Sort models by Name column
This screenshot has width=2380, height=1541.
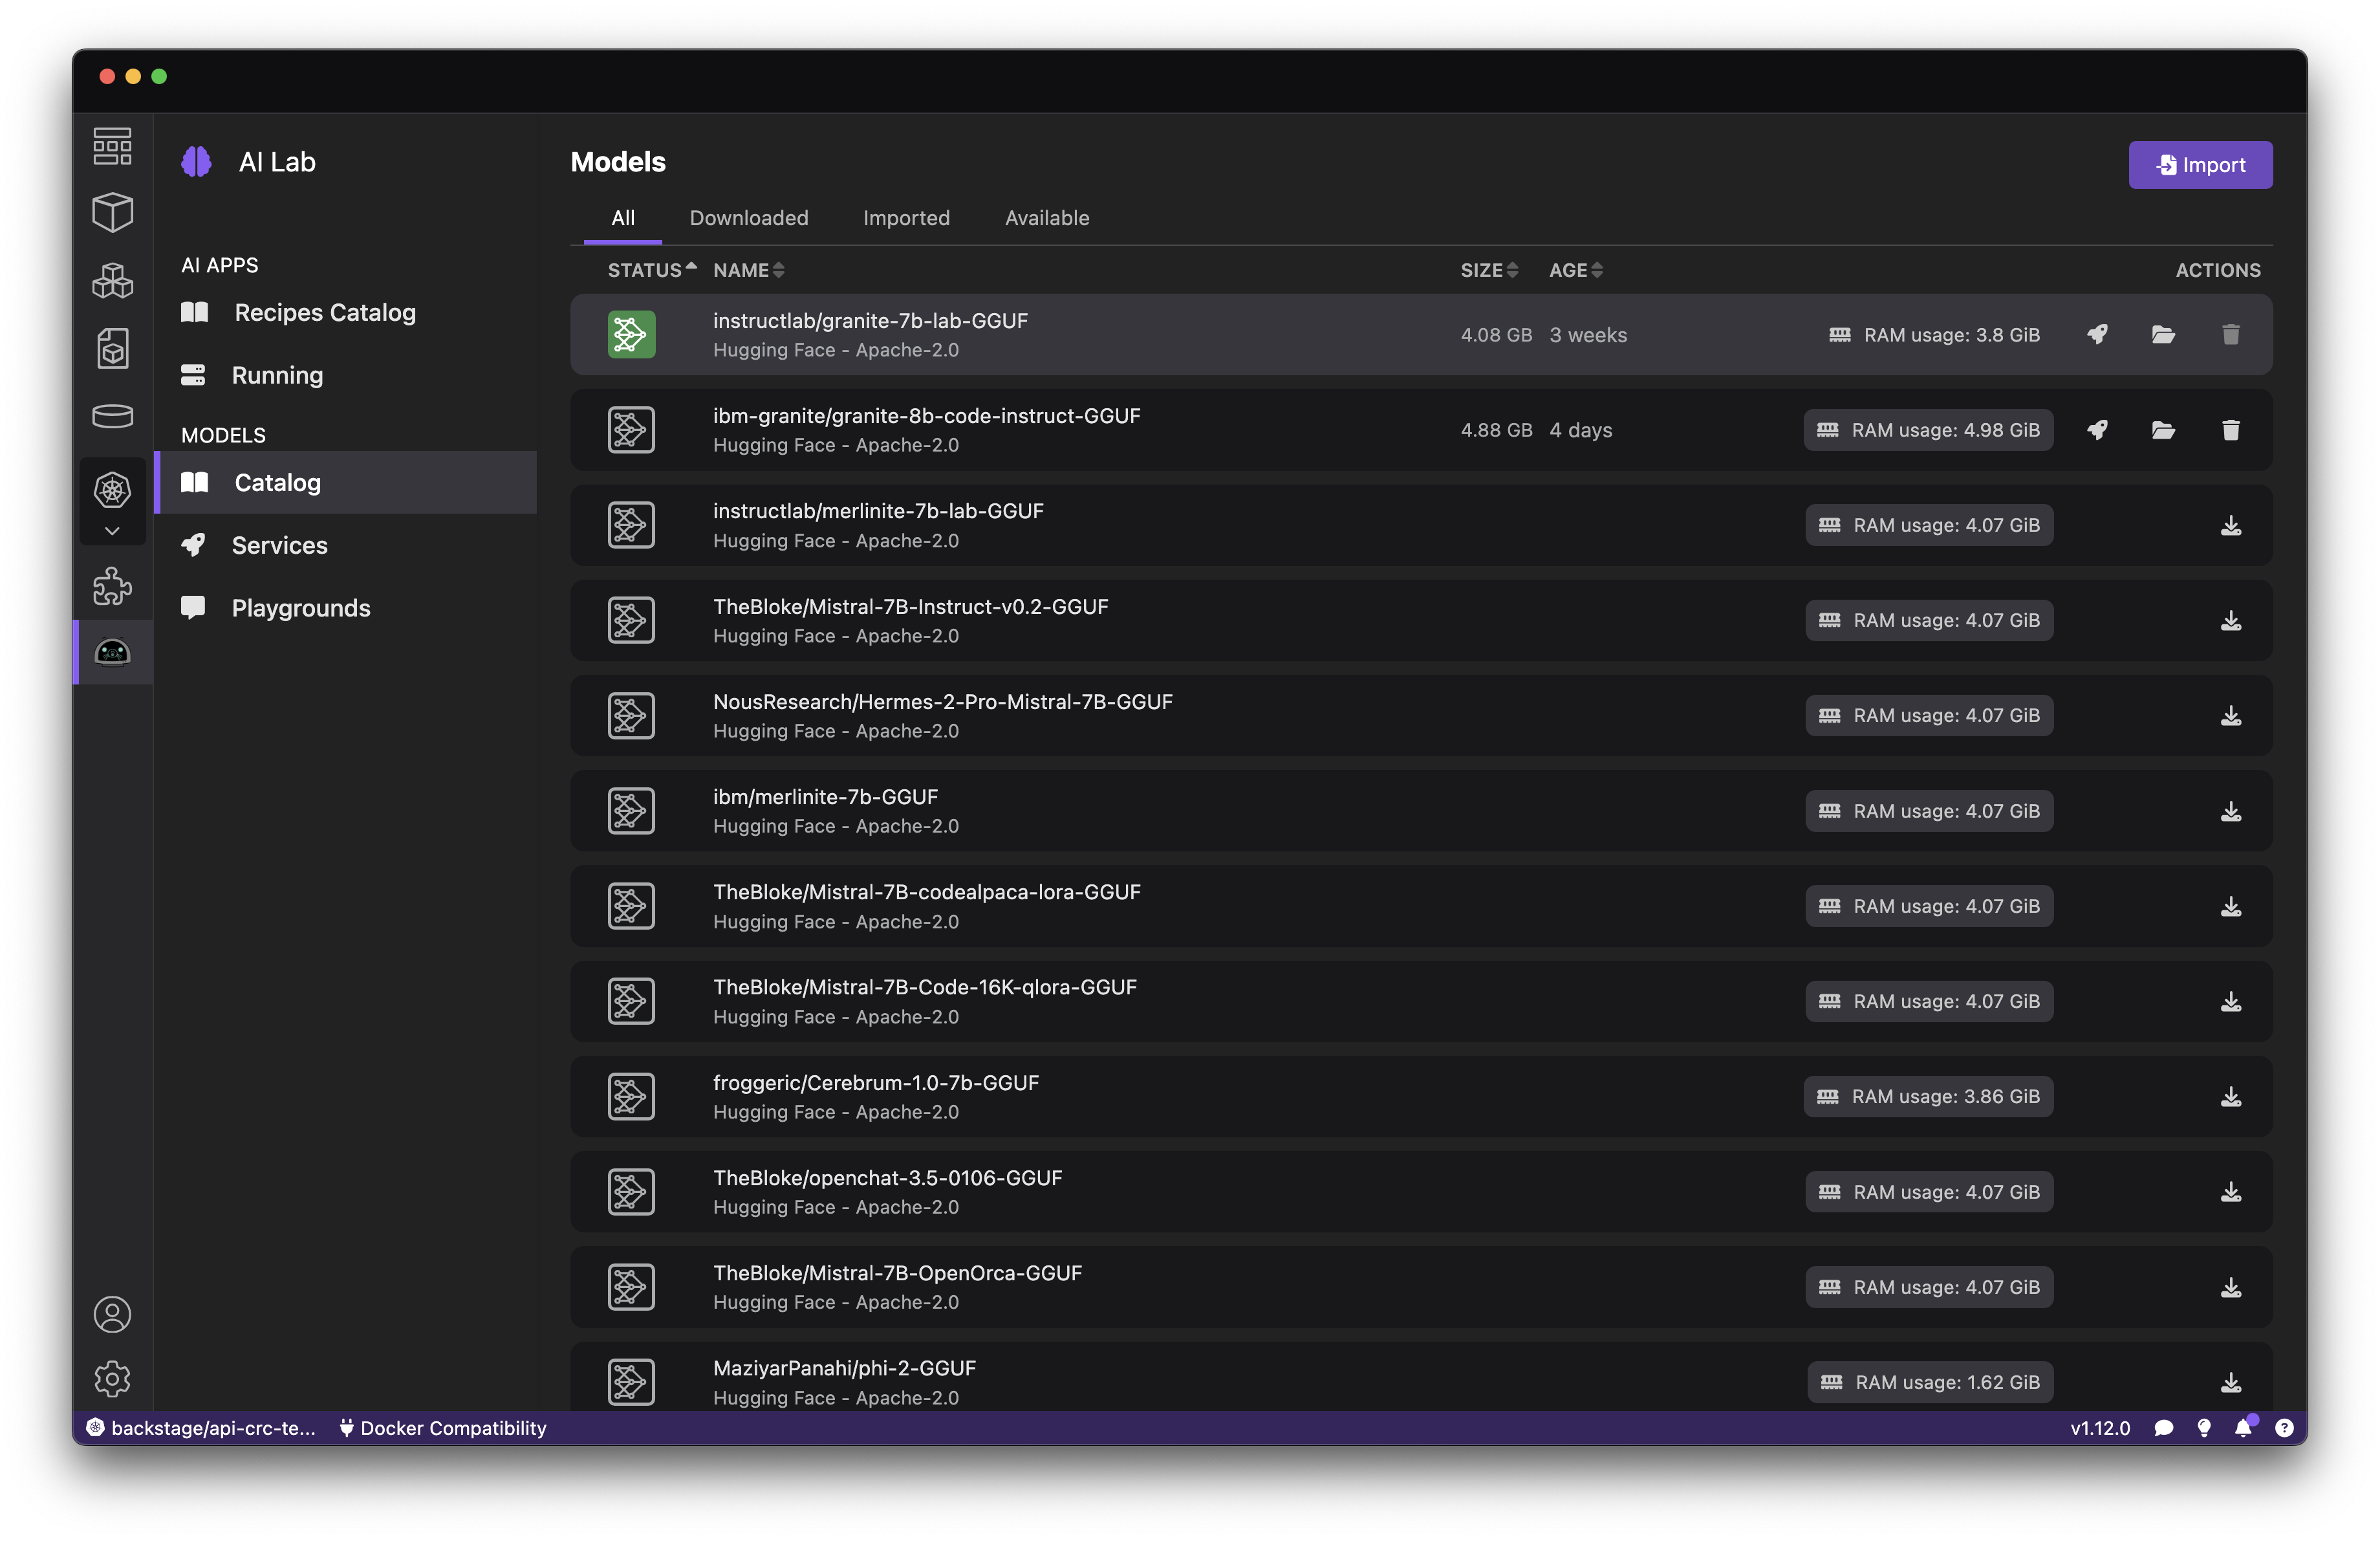[x=748, y=270]
